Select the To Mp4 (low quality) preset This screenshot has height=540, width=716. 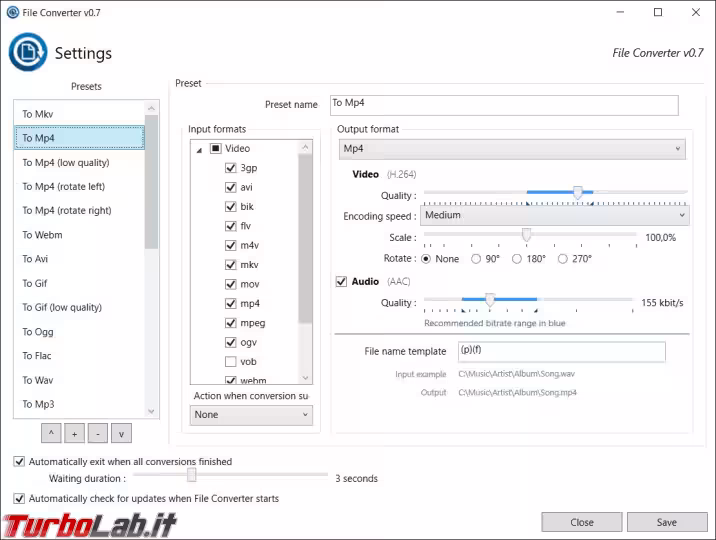[79, 163]
